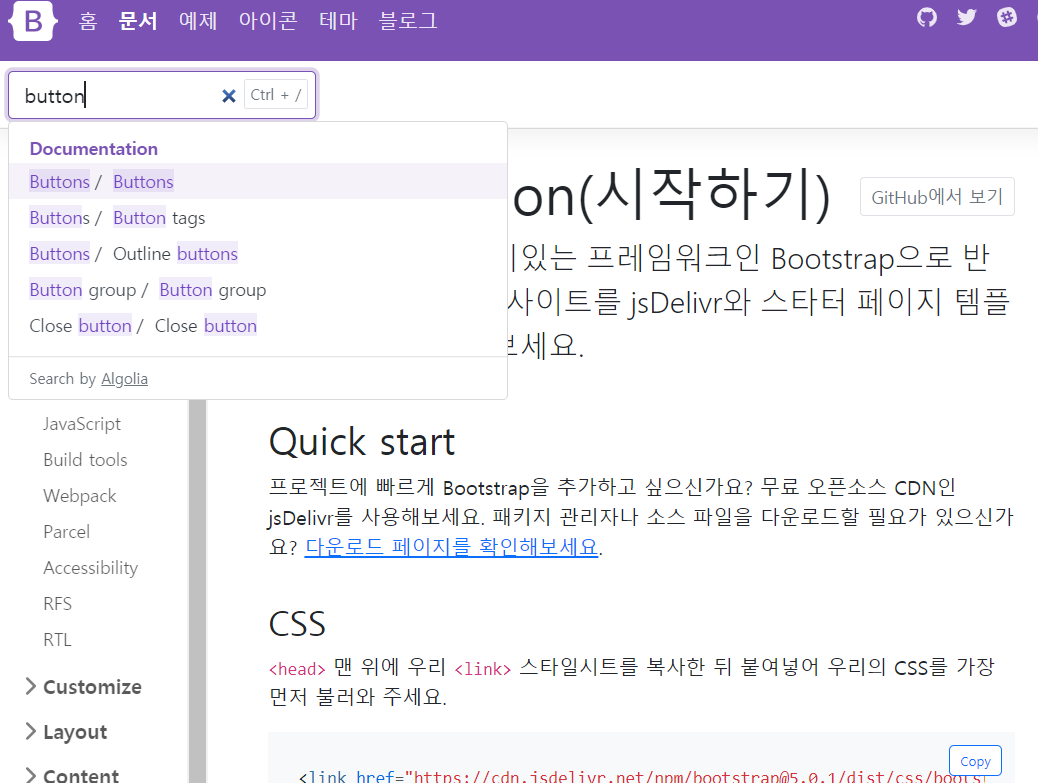The width and height of the screenshot is (1038, 783).
Task: Open the 아이콘 nav item
Action: point(268,21)
